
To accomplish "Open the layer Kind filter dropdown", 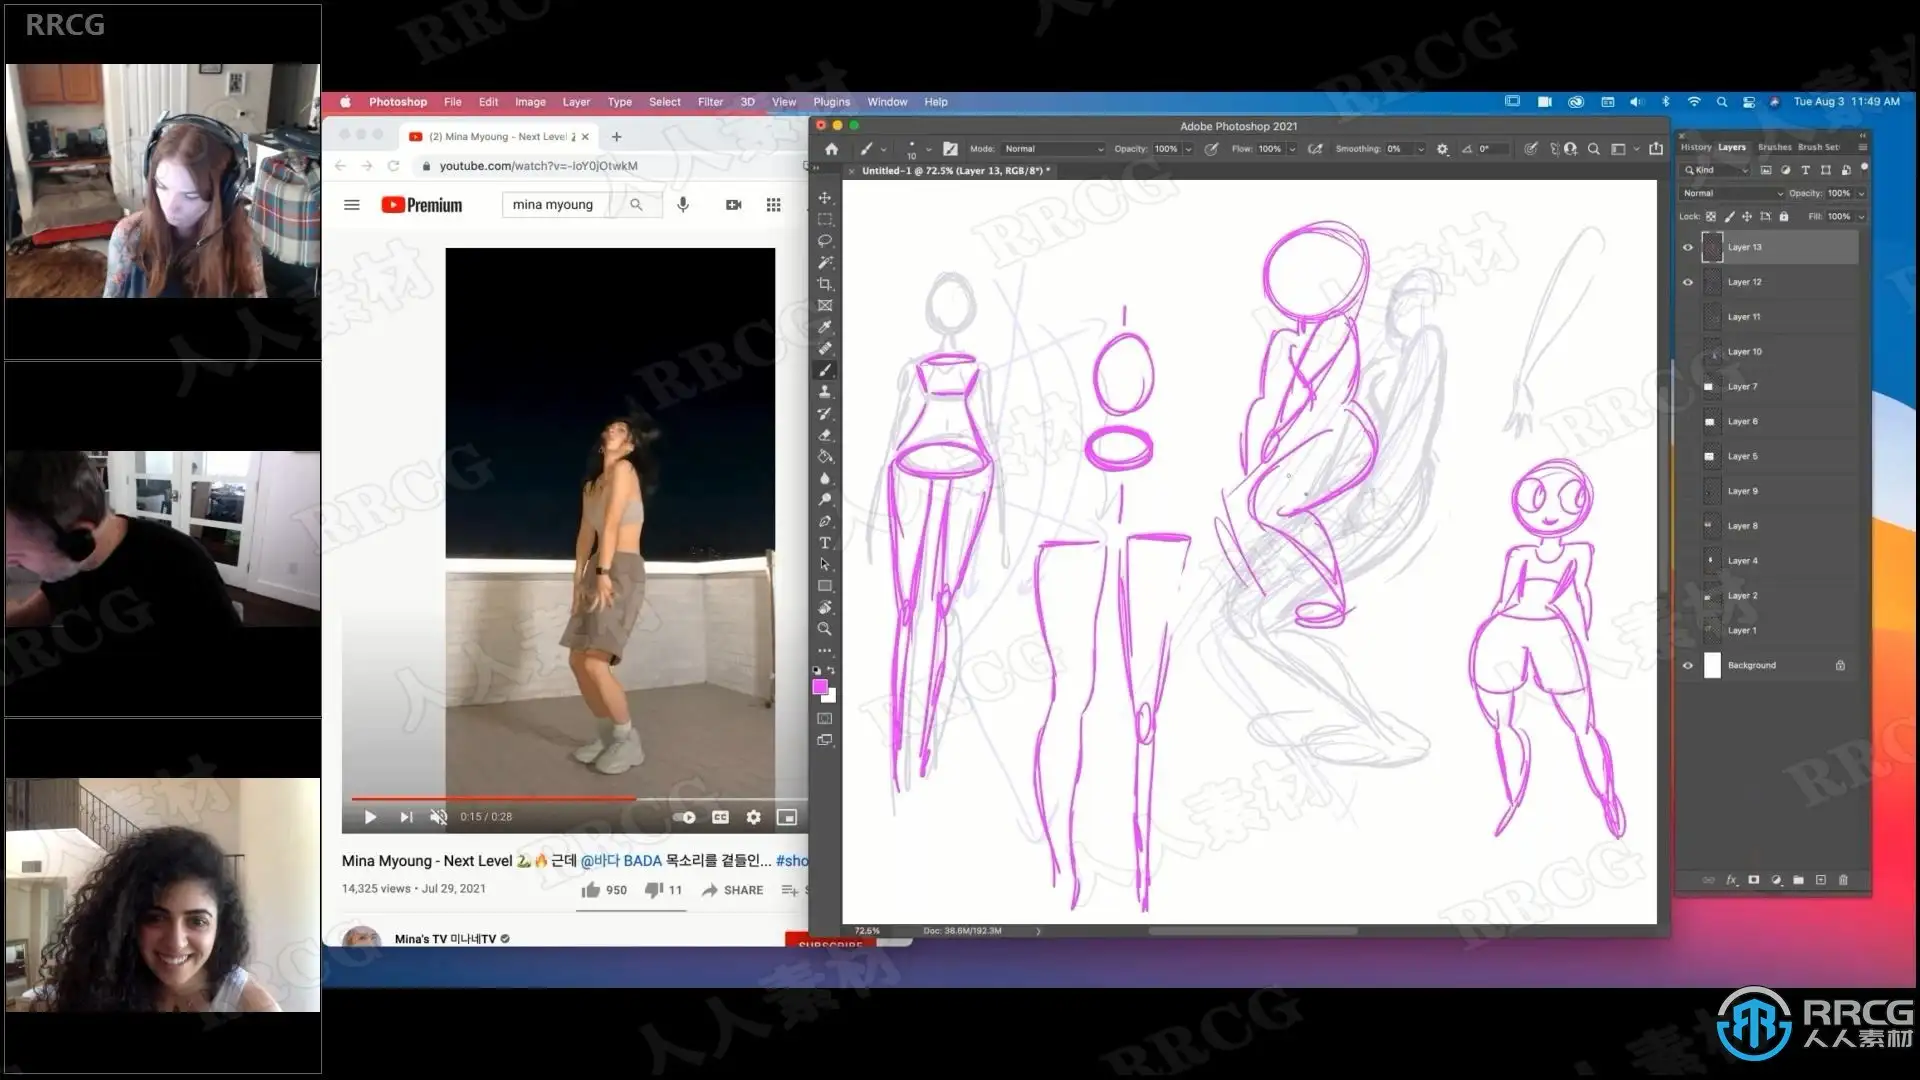I will click(x=1716, y=170).
